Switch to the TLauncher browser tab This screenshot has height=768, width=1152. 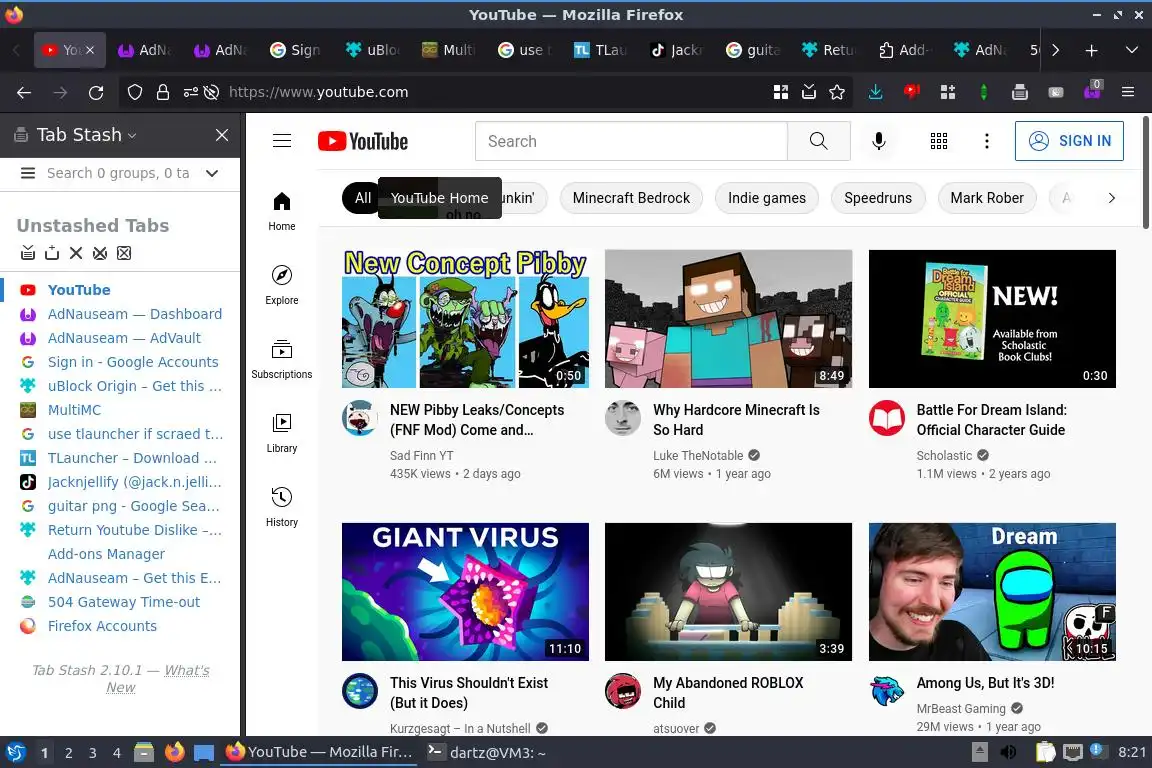600,51
